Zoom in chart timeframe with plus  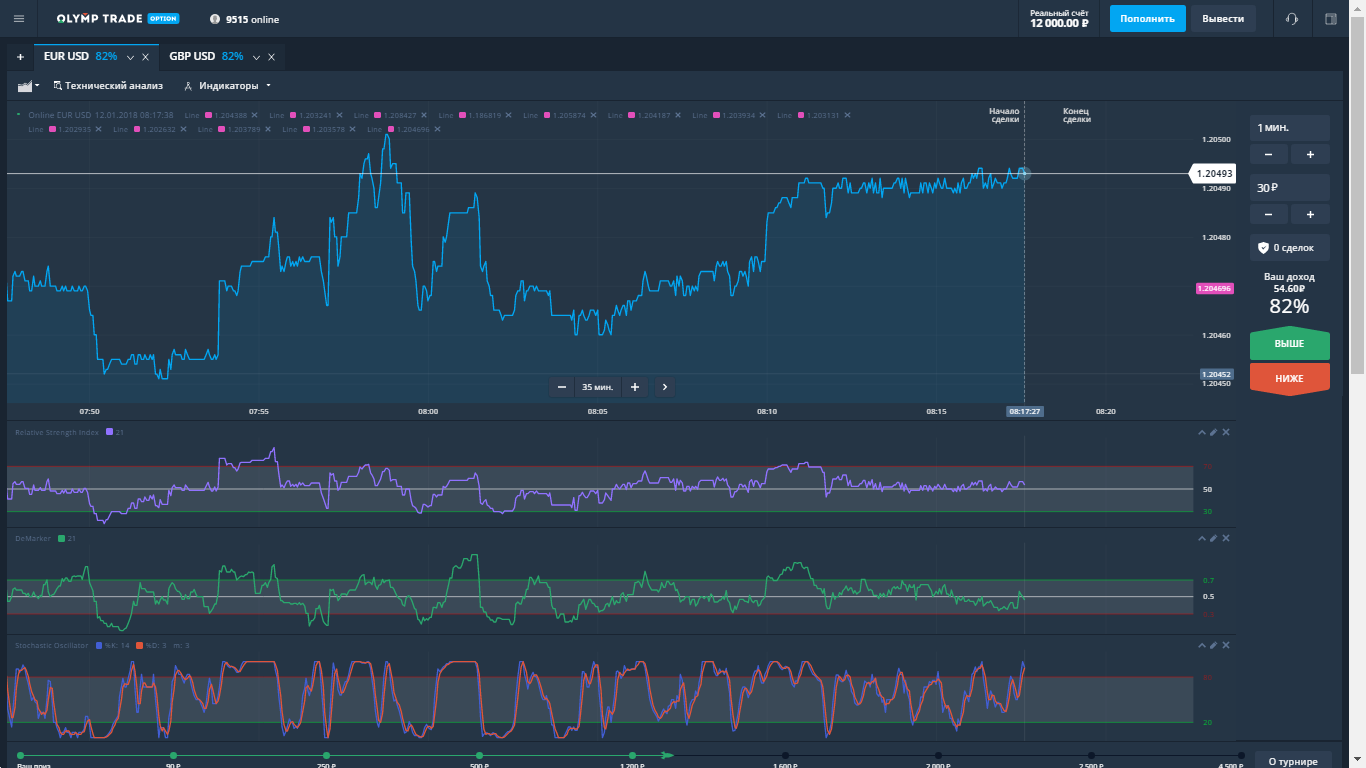pyautogui.click(x=635, y=387)
